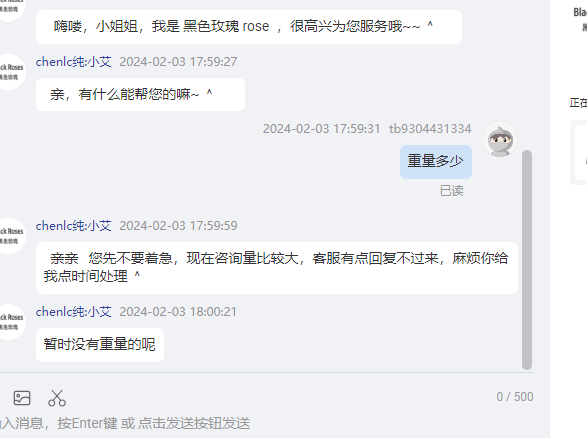
Task: Click the chat vertical scrollbar
Action: pyautogui.click(x=527, y=260)
